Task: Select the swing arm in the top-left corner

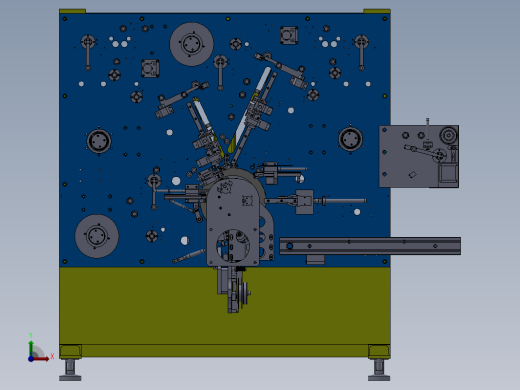Action: [x=88, y=52]
